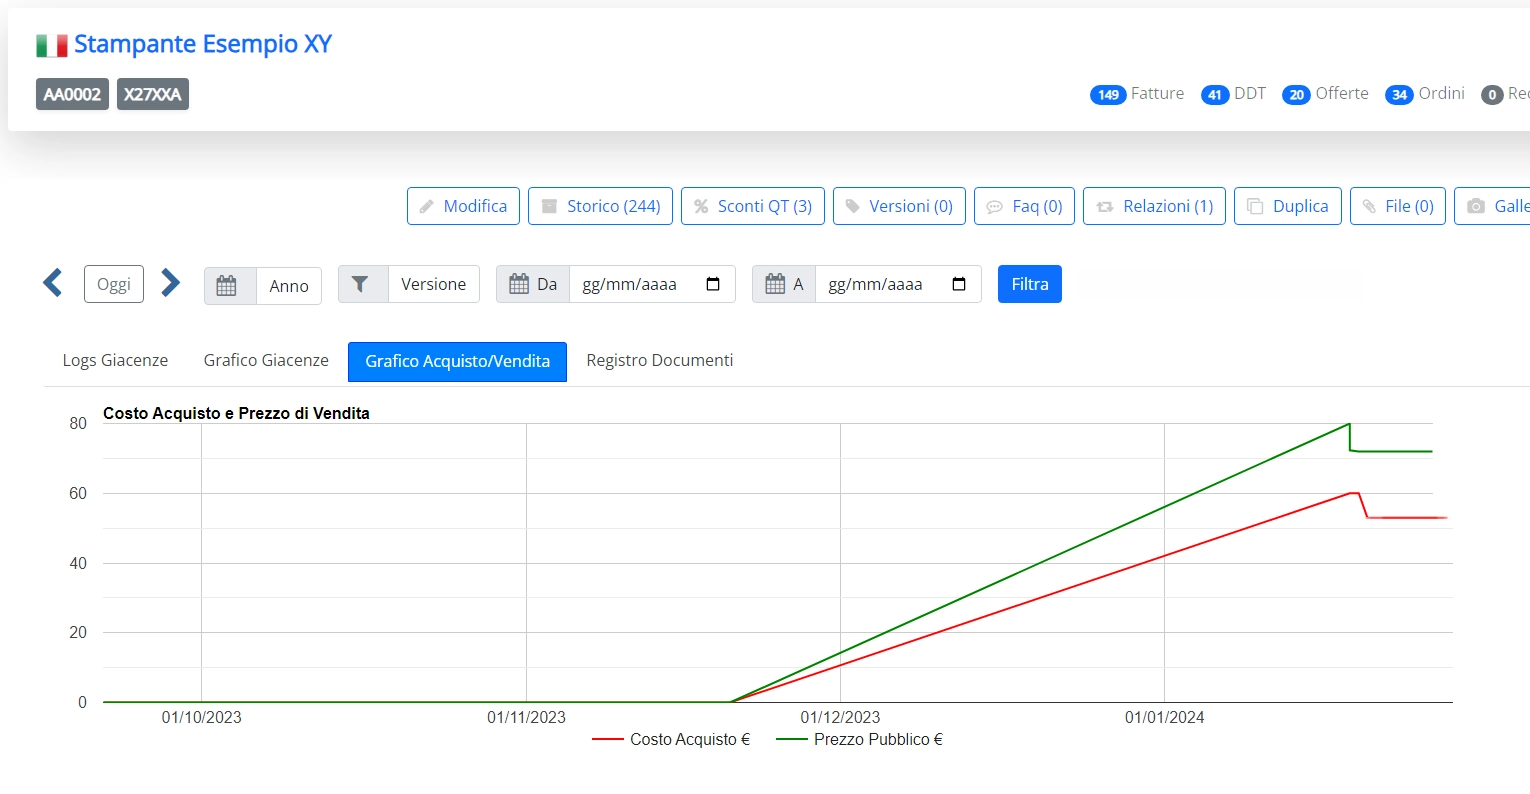Image resolution: width=1530 pixels, height=794 pixels.
Task: Click the next period right arrow
Action: point(171,283)
